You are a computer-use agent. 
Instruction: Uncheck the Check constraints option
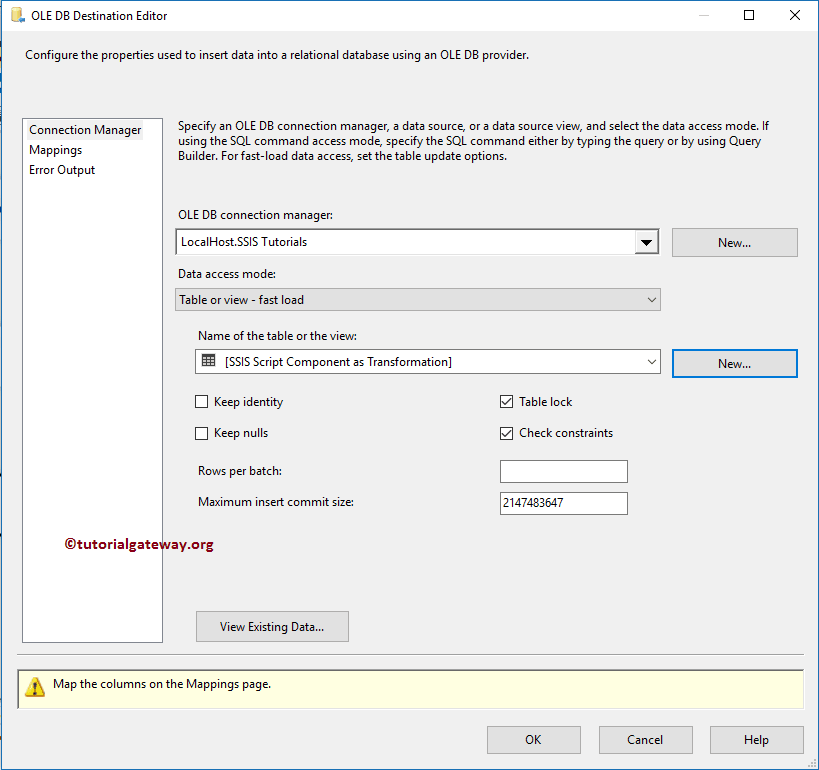tap(506, 433)
